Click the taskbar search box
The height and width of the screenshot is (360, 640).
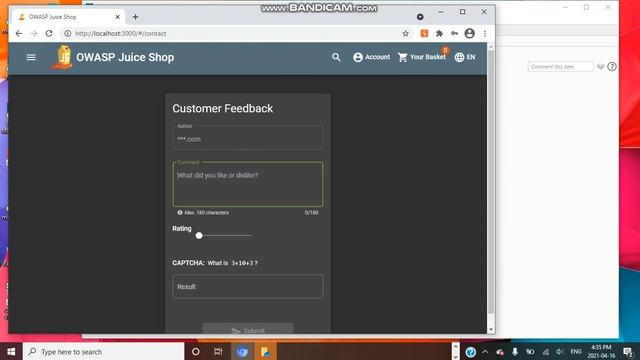point(104,351)
